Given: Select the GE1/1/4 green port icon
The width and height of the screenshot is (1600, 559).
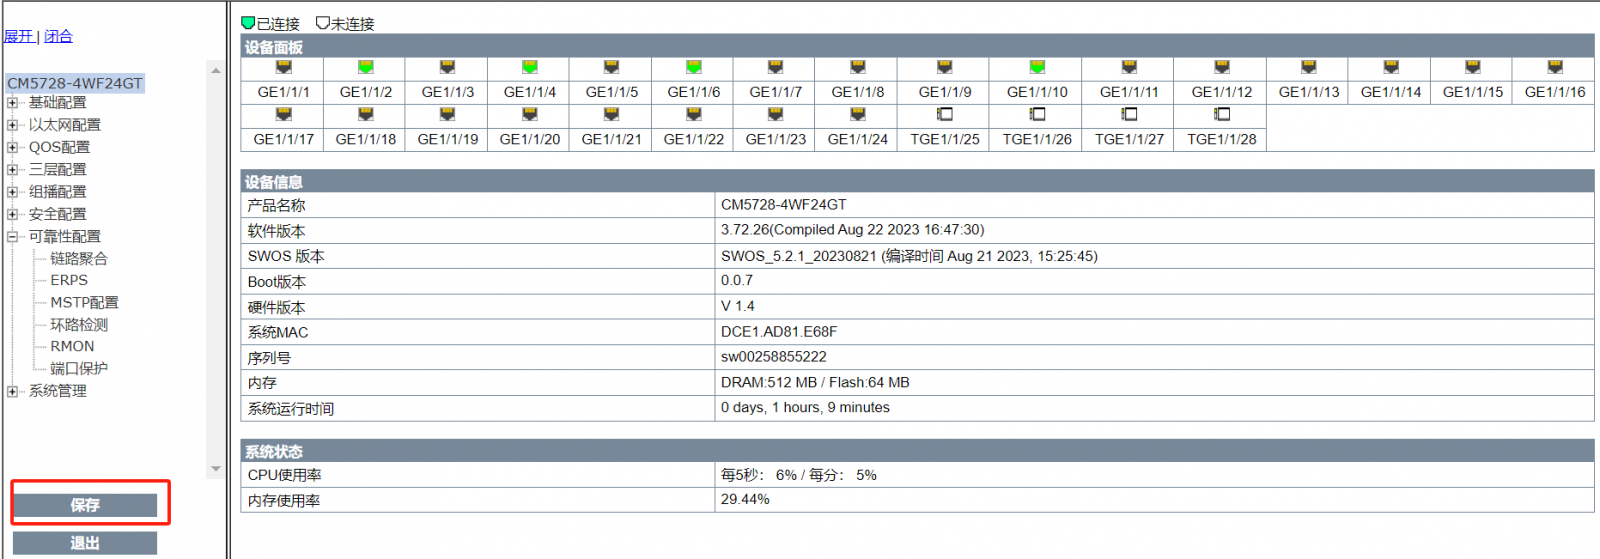Looking at the screenshot, I should (530, 68).
